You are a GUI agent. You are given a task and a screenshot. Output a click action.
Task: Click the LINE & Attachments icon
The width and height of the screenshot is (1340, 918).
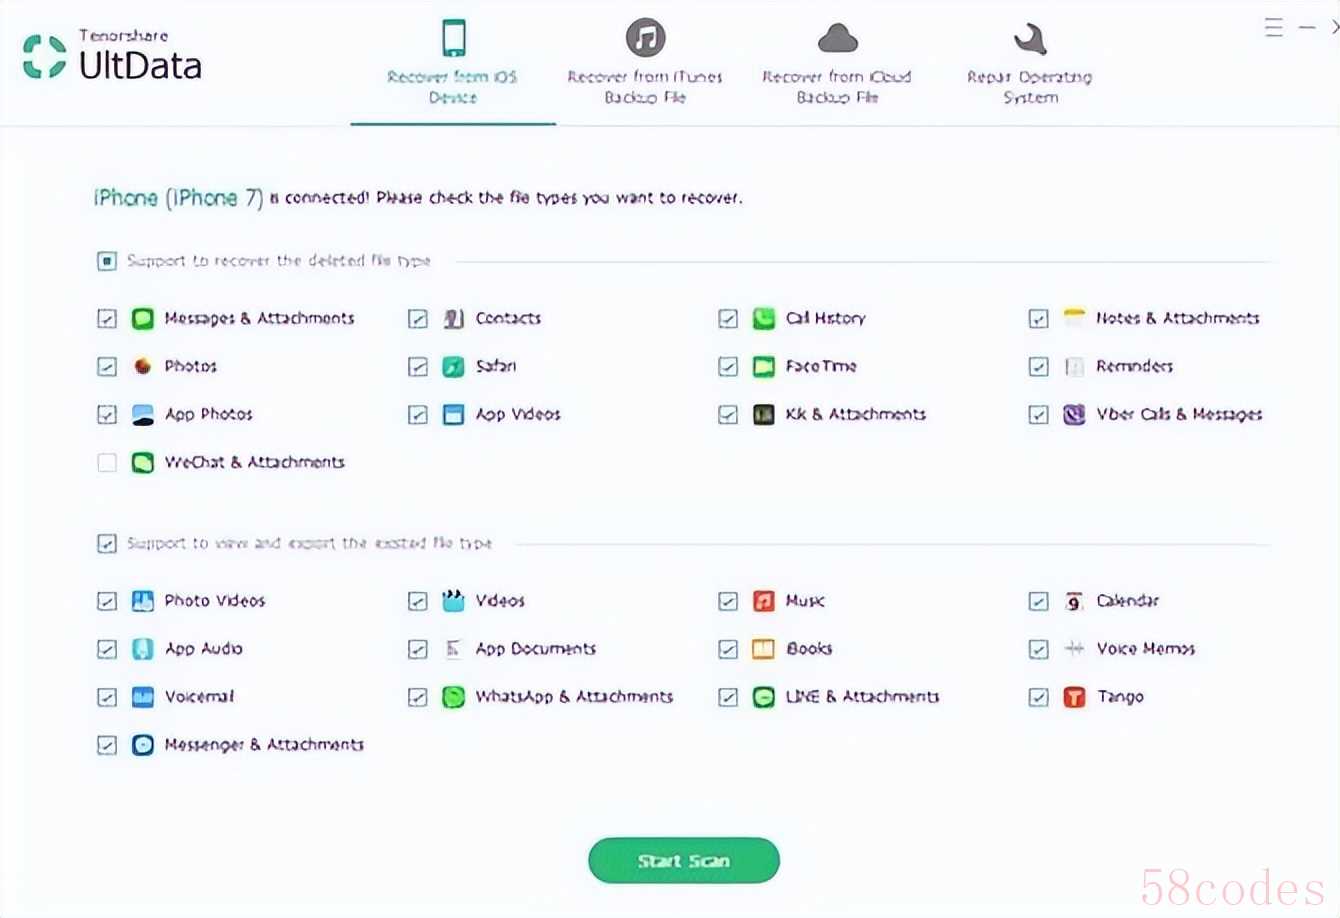[764, 697]
